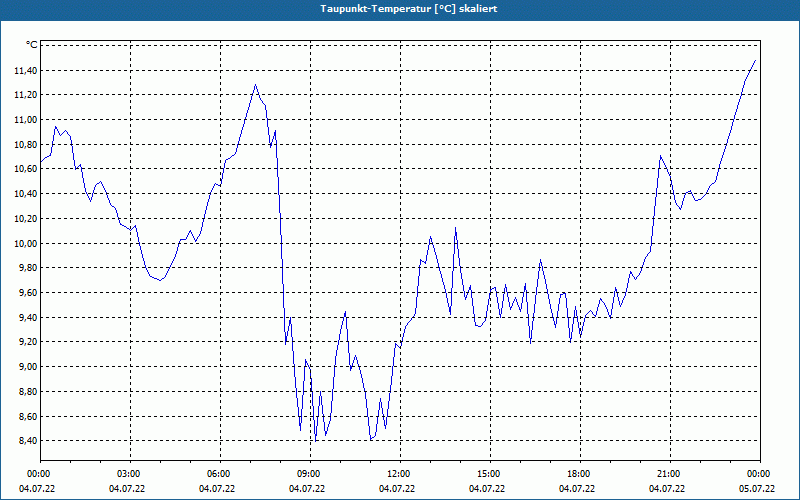The image size is (800, 500).
Task: Select the 8,60 y-axis label
Action: pos(28,416)
